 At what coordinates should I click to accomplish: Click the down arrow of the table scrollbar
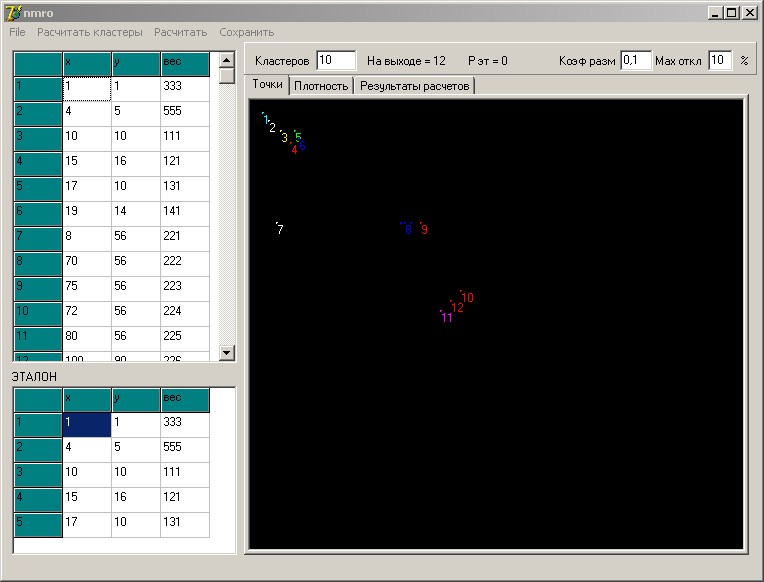[227, 352]
